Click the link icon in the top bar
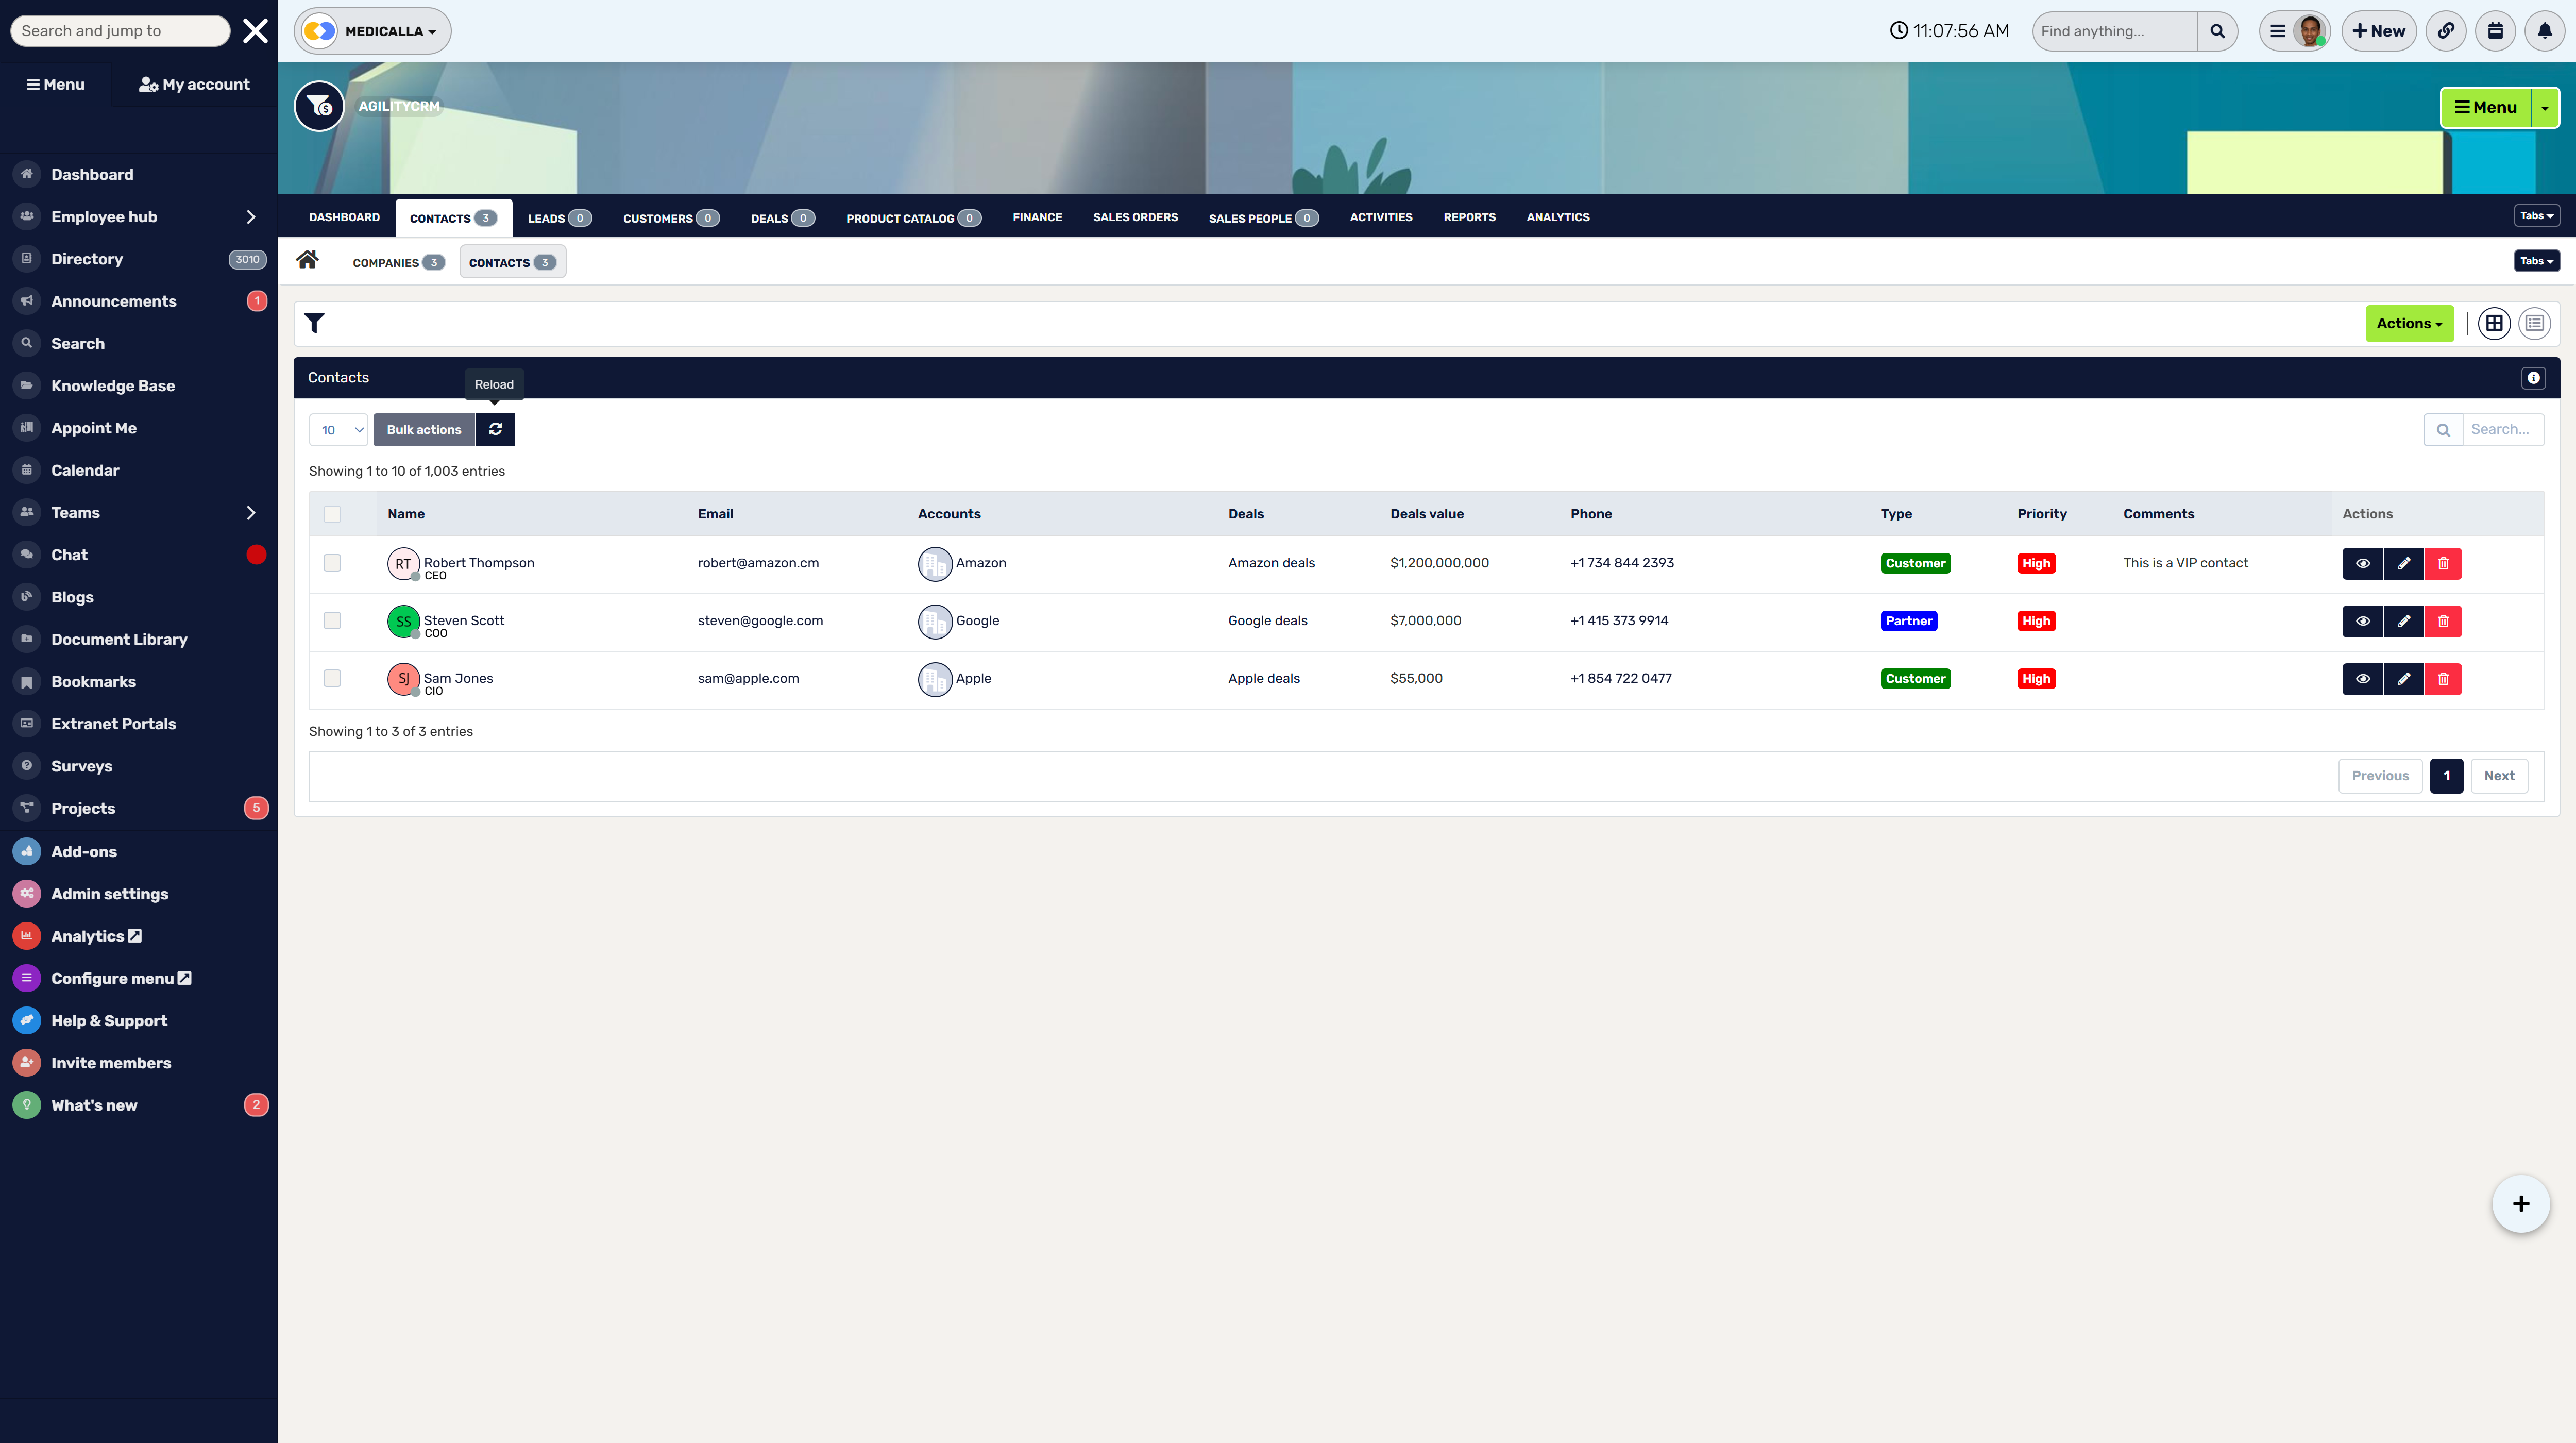 coord(2447,30)
